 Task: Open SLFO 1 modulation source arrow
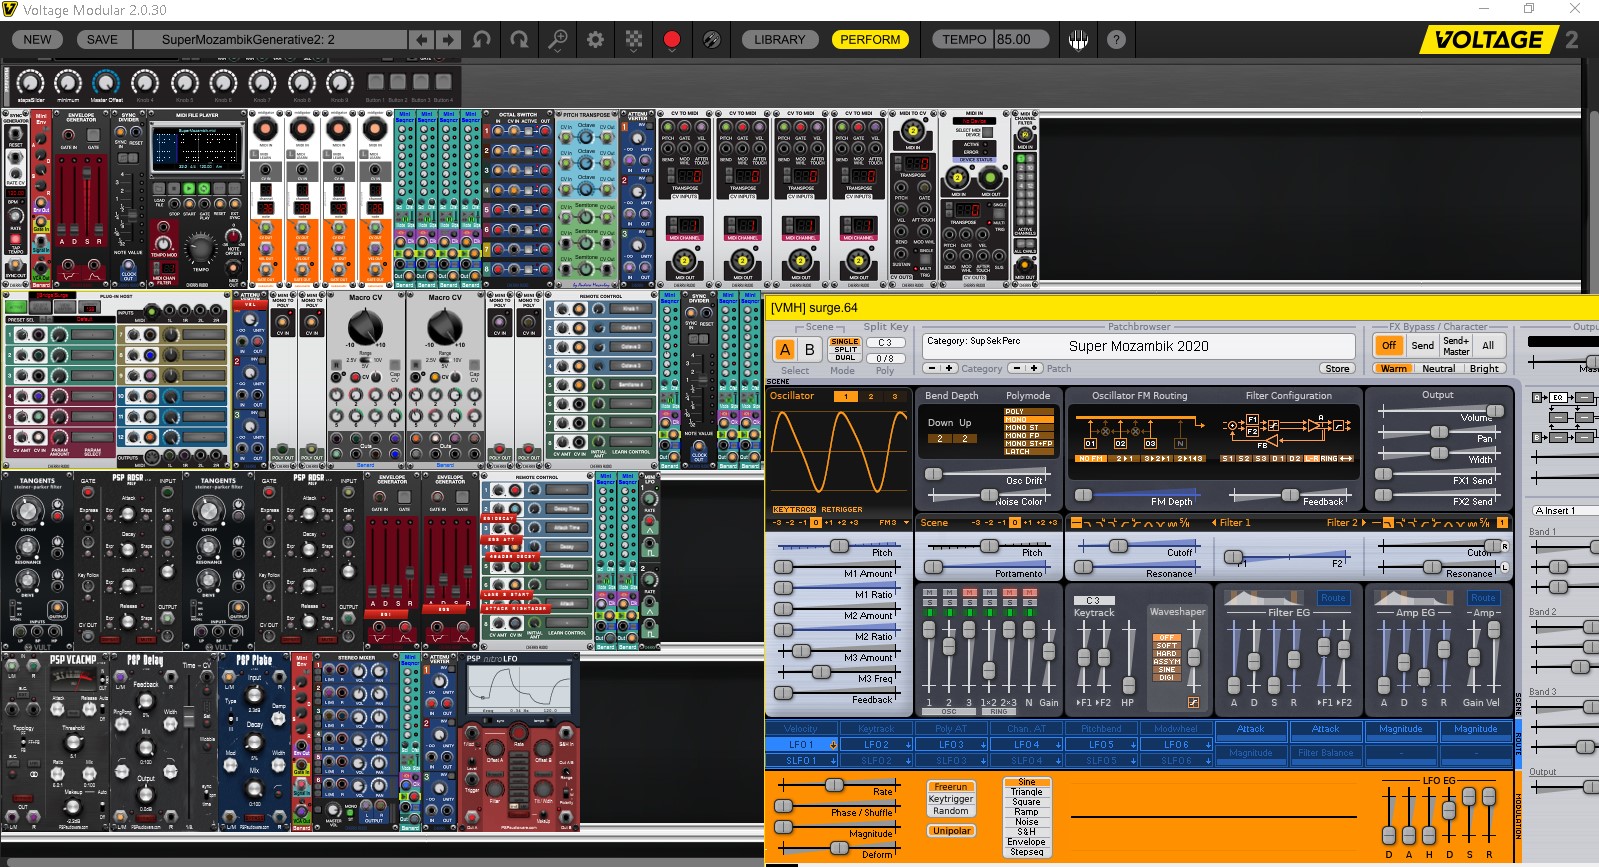pos(833,761)
